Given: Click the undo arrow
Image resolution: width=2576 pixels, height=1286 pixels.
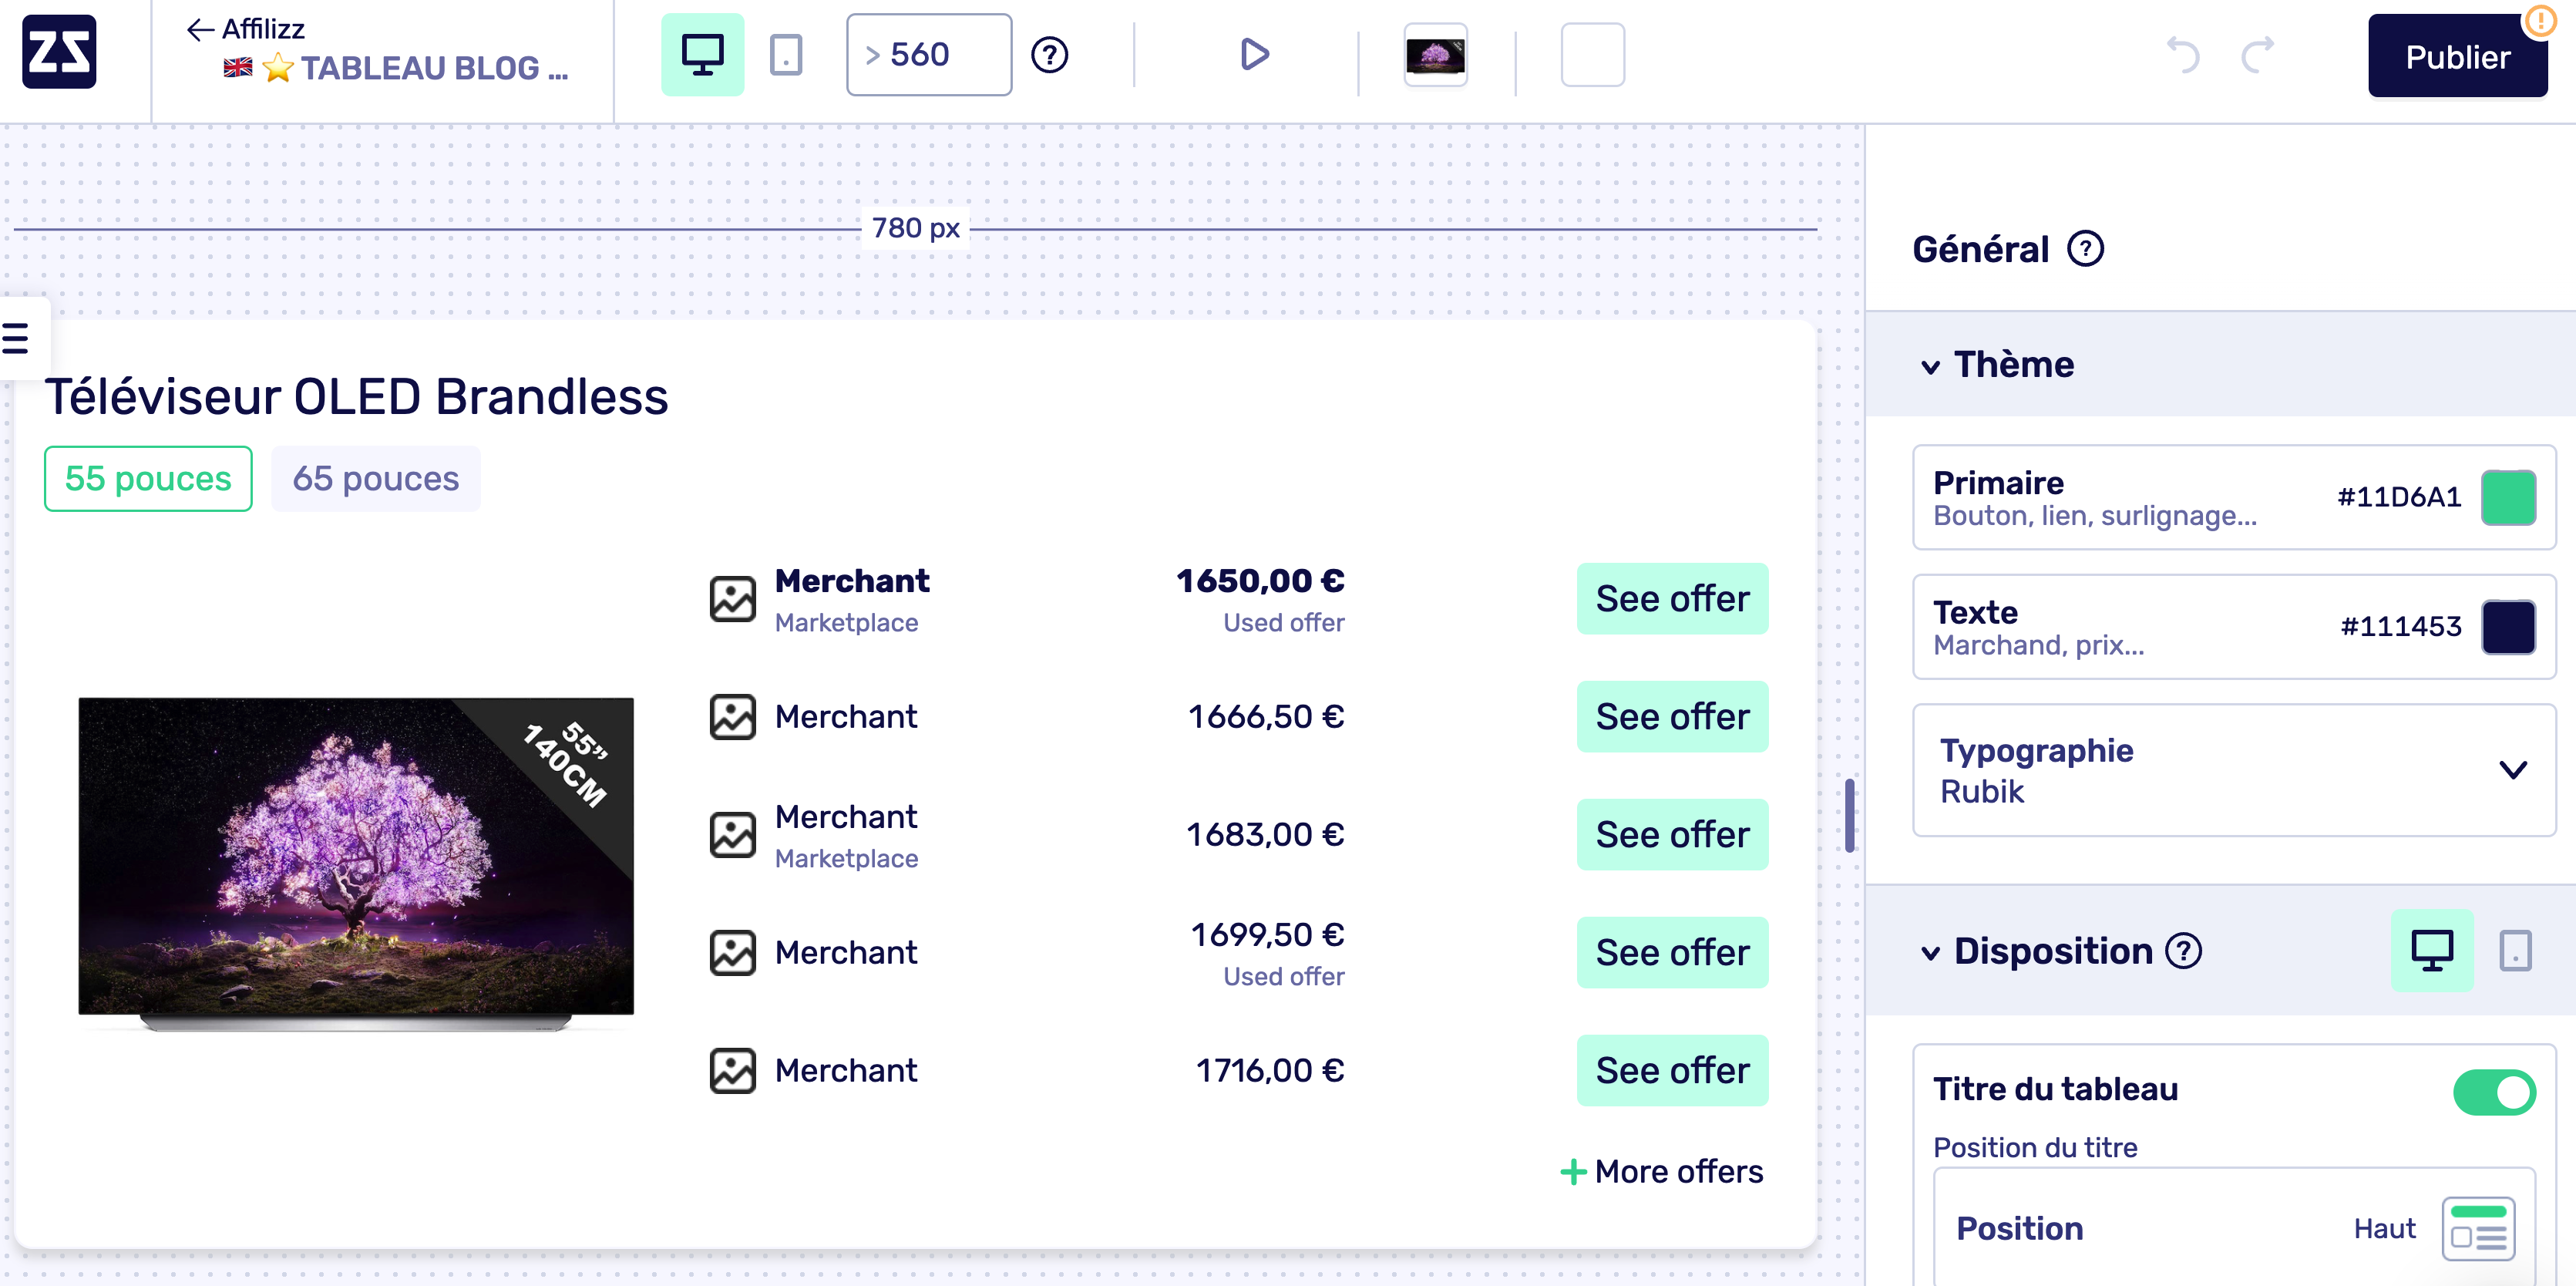Looking at the screenshot, I should 2185,55.
